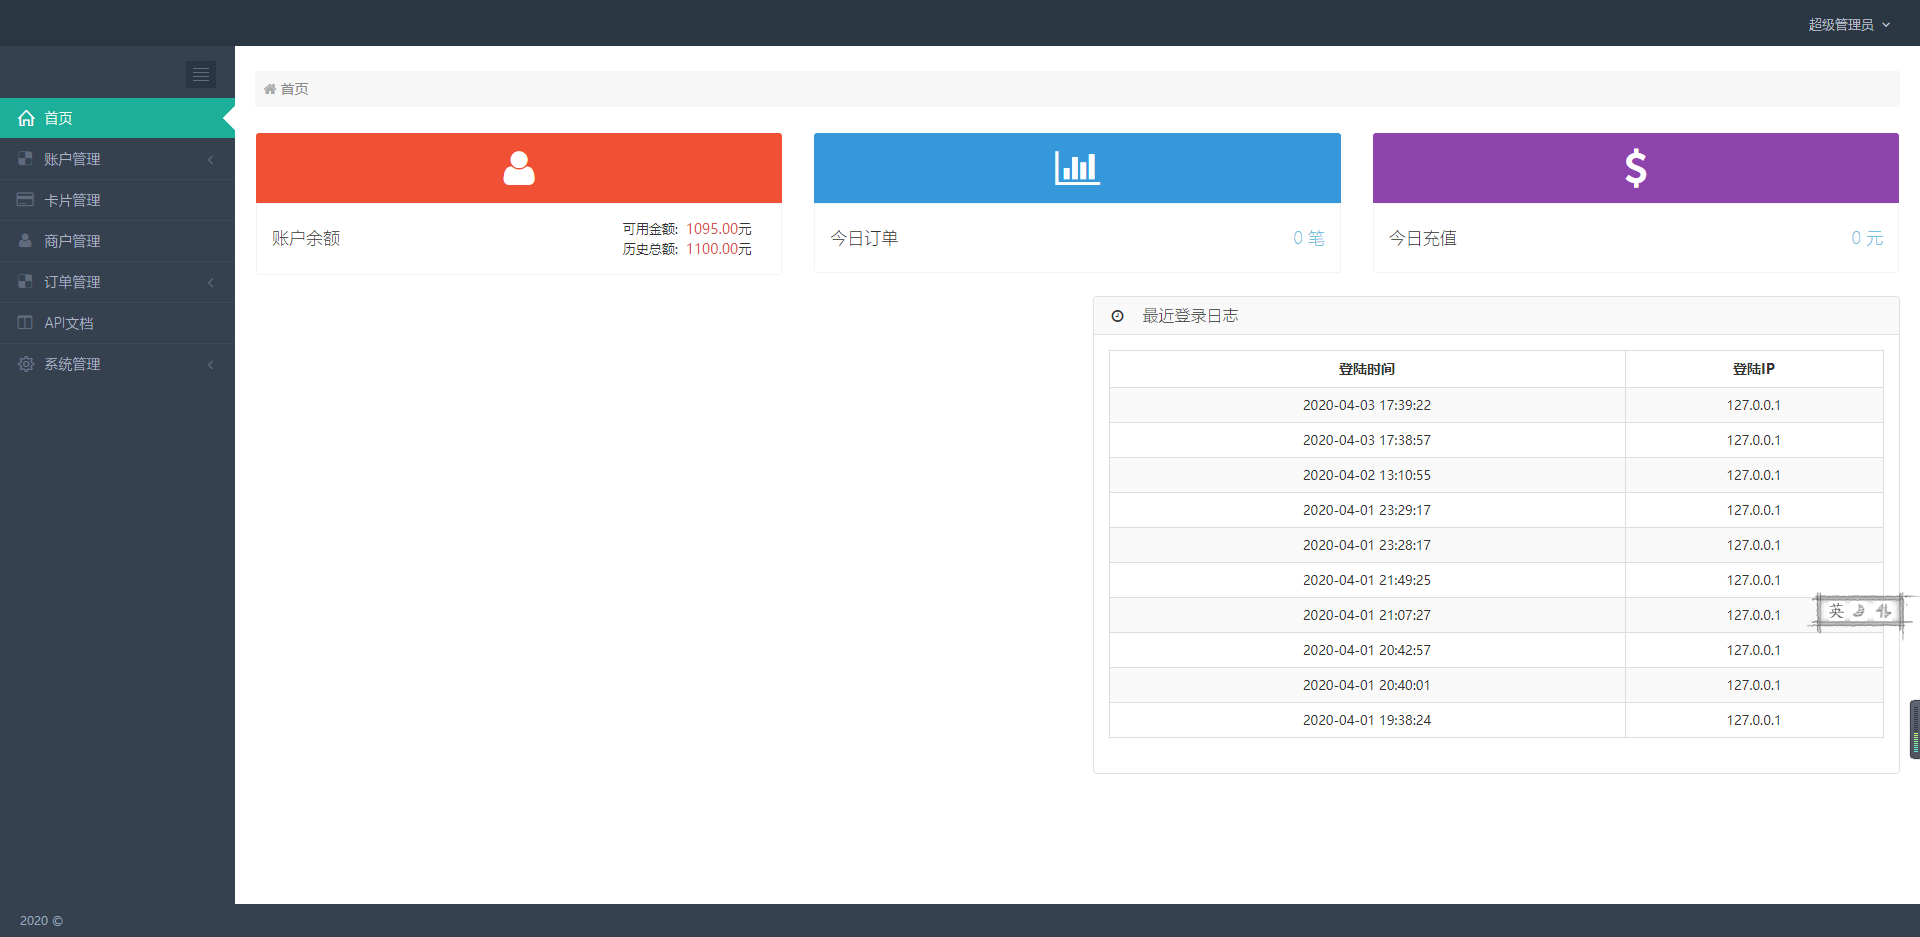Open API文档 menu item
1920x937 pixels.
click(x=117, y=323)
